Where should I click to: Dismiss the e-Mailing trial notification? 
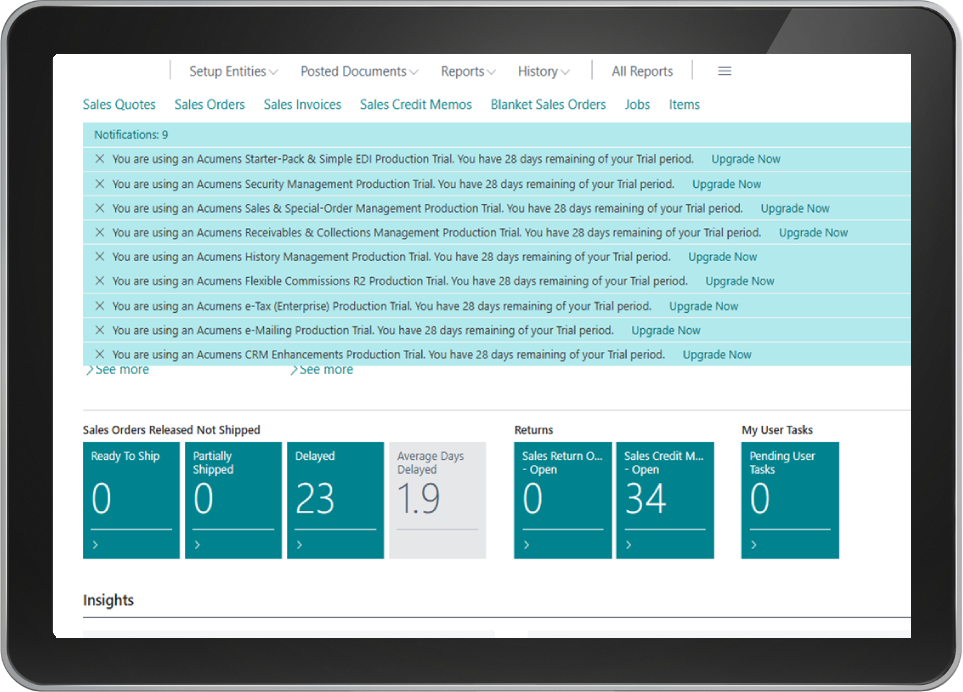pos(99,330)
